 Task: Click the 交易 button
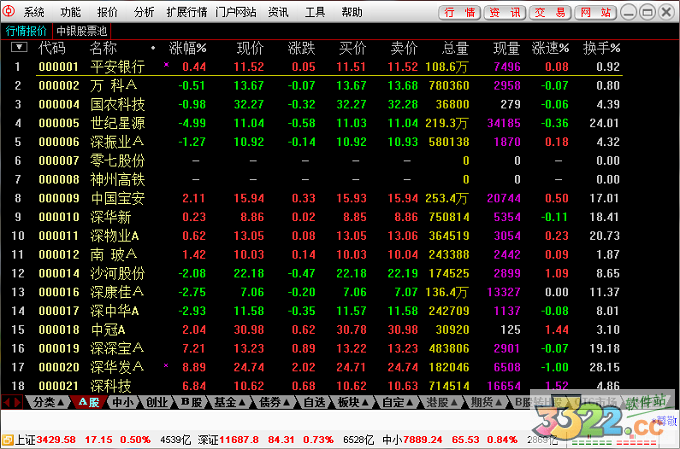(x=550, y=12)
